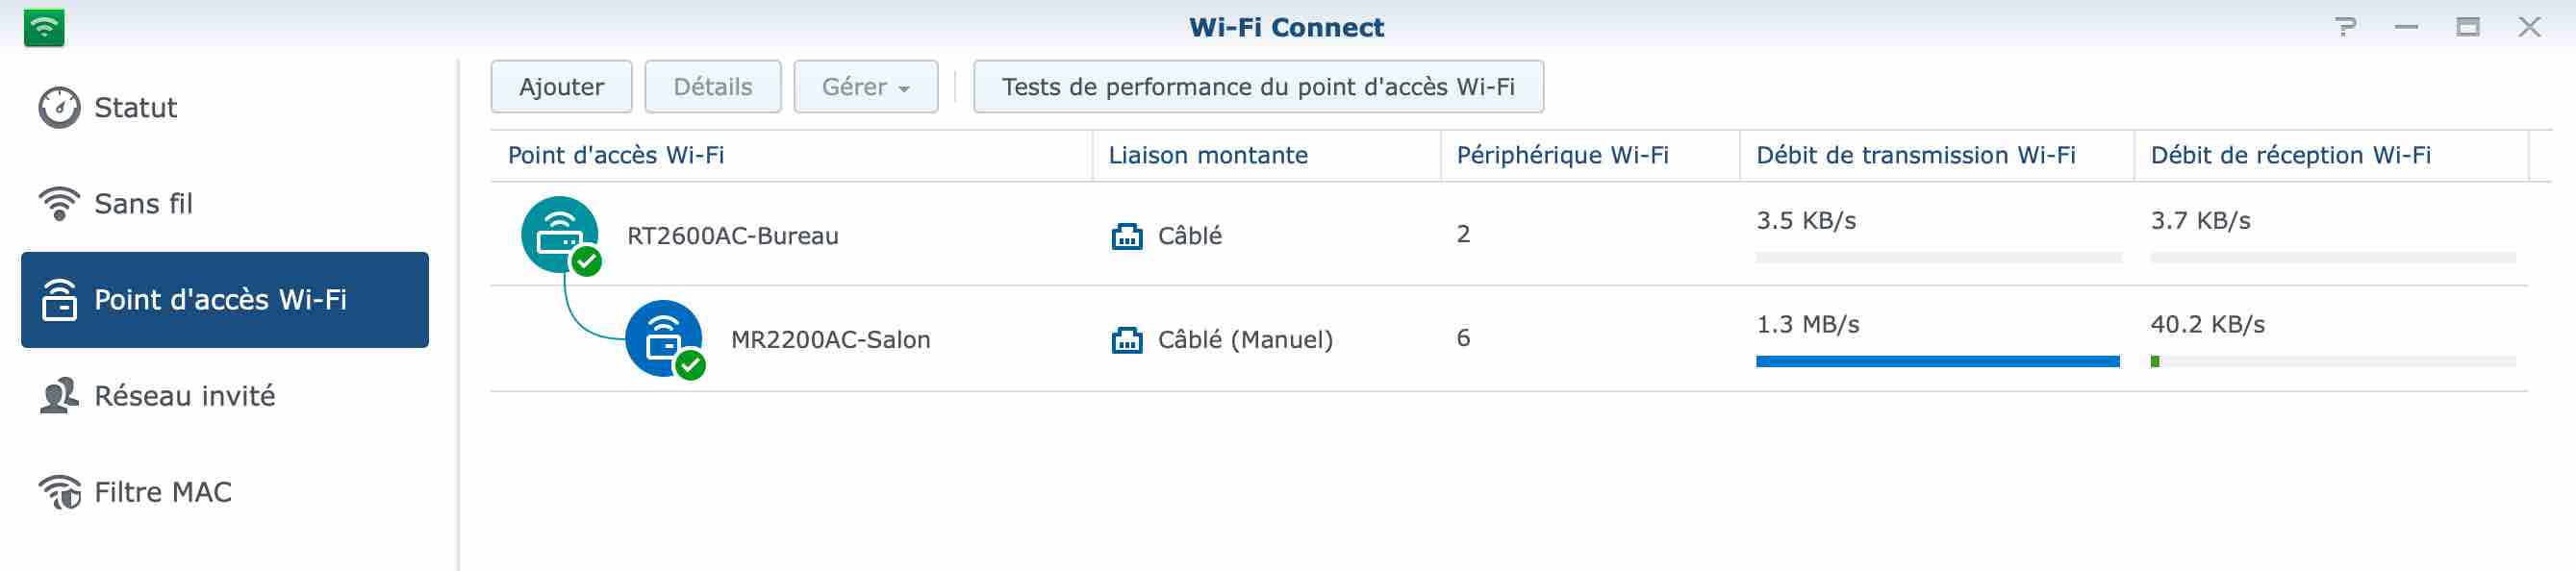Open the Point d'accès Wi-Fi section
This screenshot has width=2576, height=571.
225,300
